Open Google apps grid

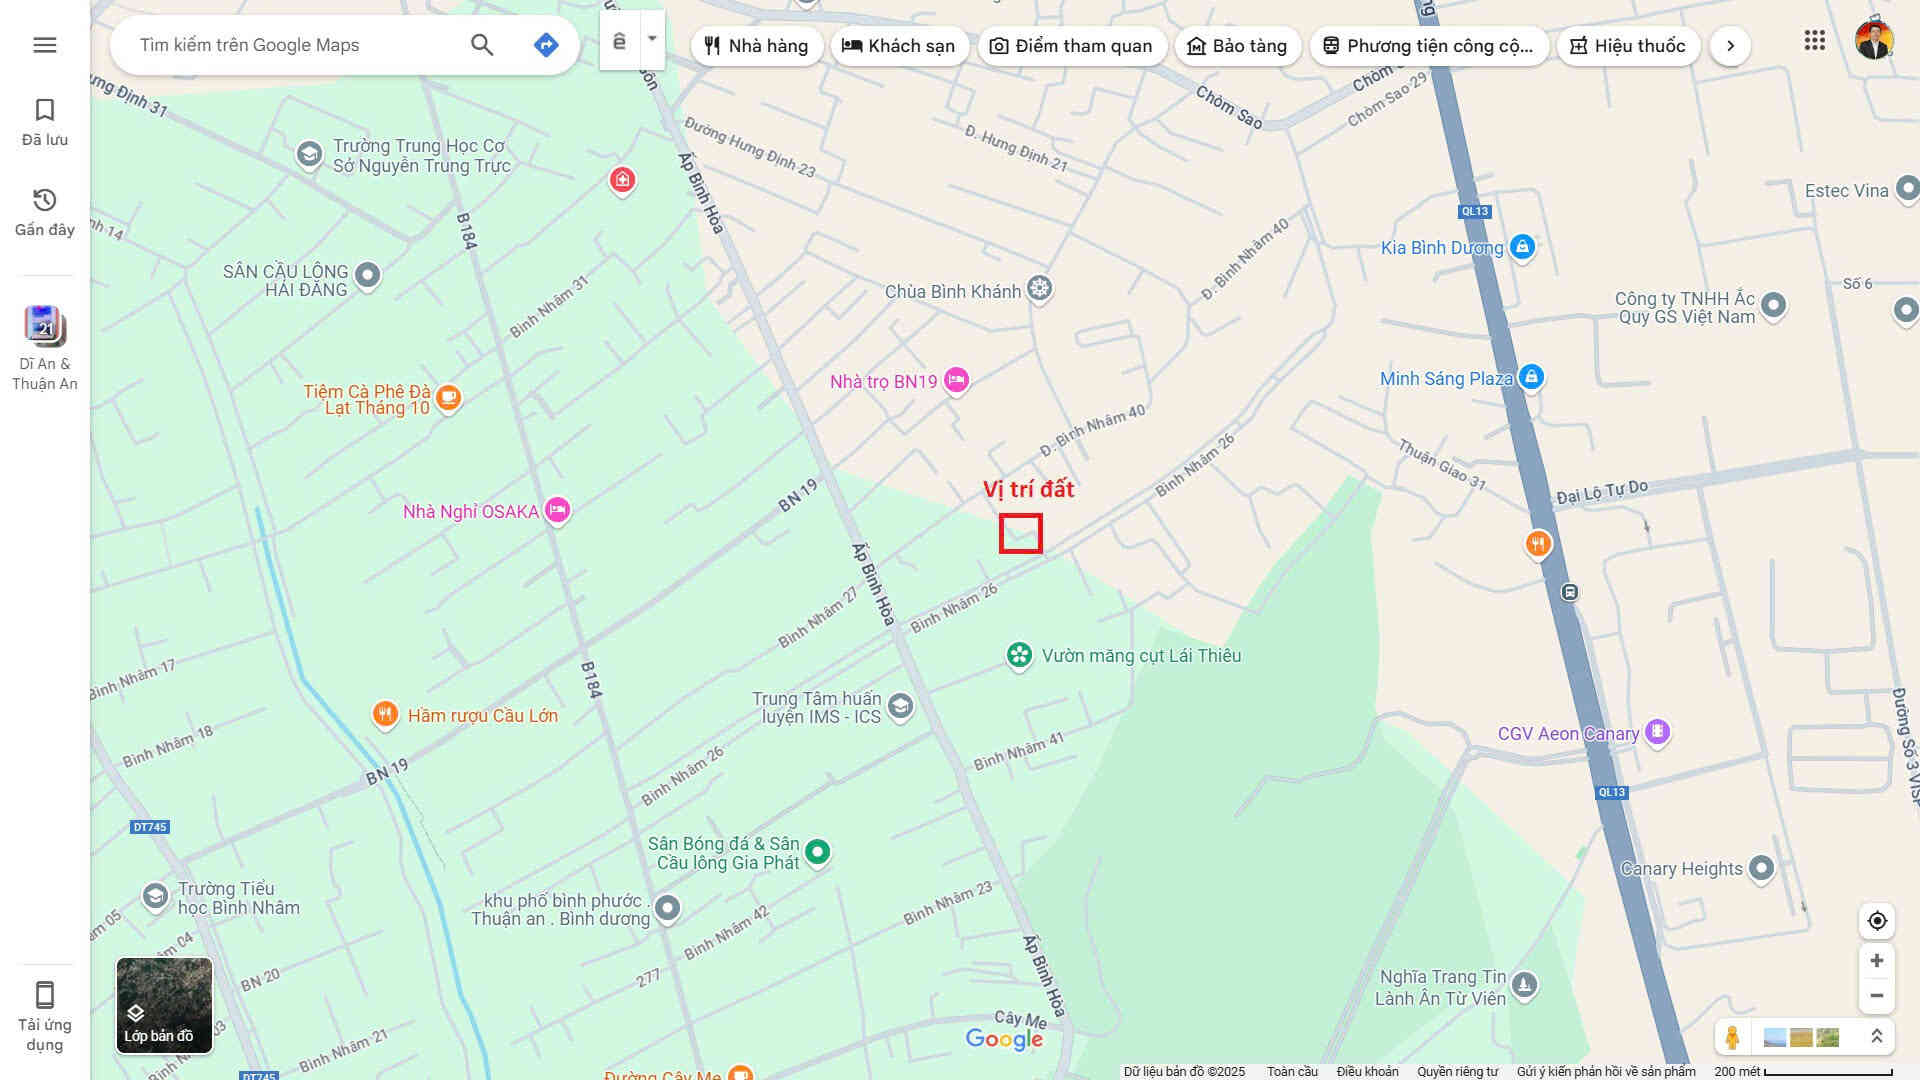(x=1814, y=41)
